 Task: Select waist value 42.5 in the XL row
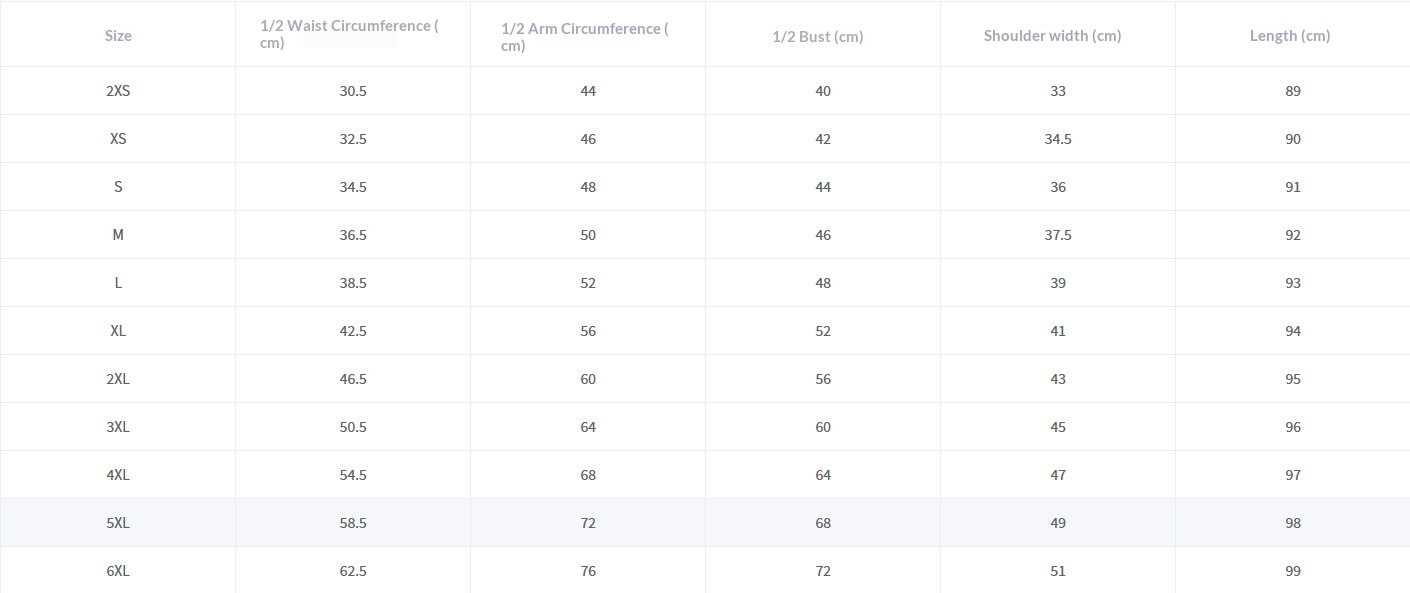coord(353,331)
